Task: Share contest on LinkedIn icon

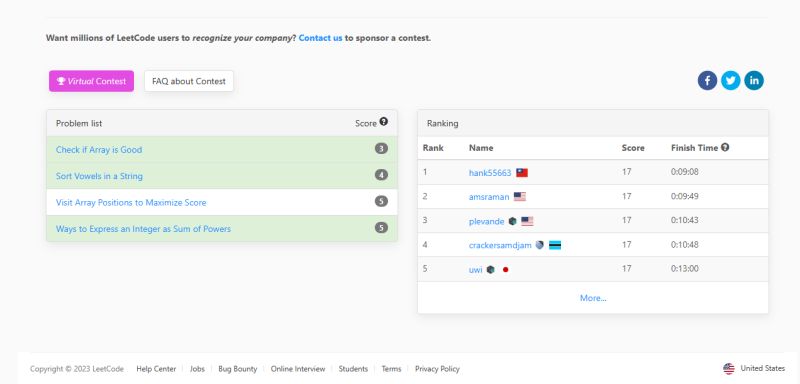Action: 754,81
